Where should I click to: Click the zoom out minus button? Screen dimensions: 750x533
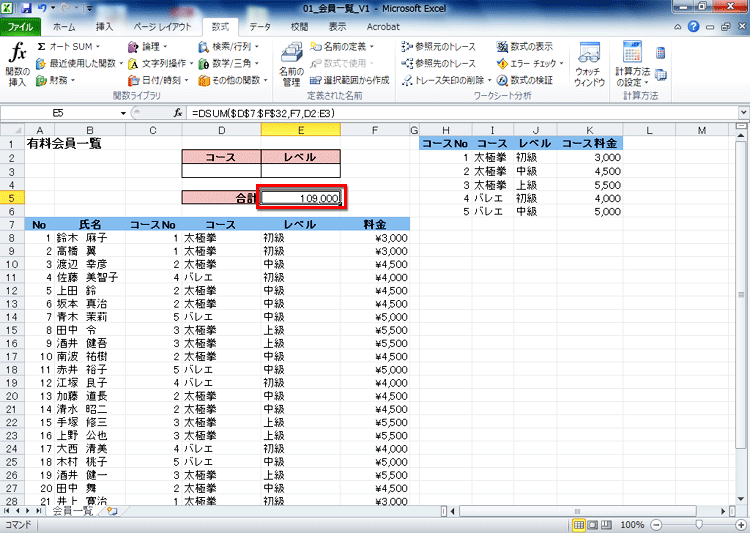(657, 525)
